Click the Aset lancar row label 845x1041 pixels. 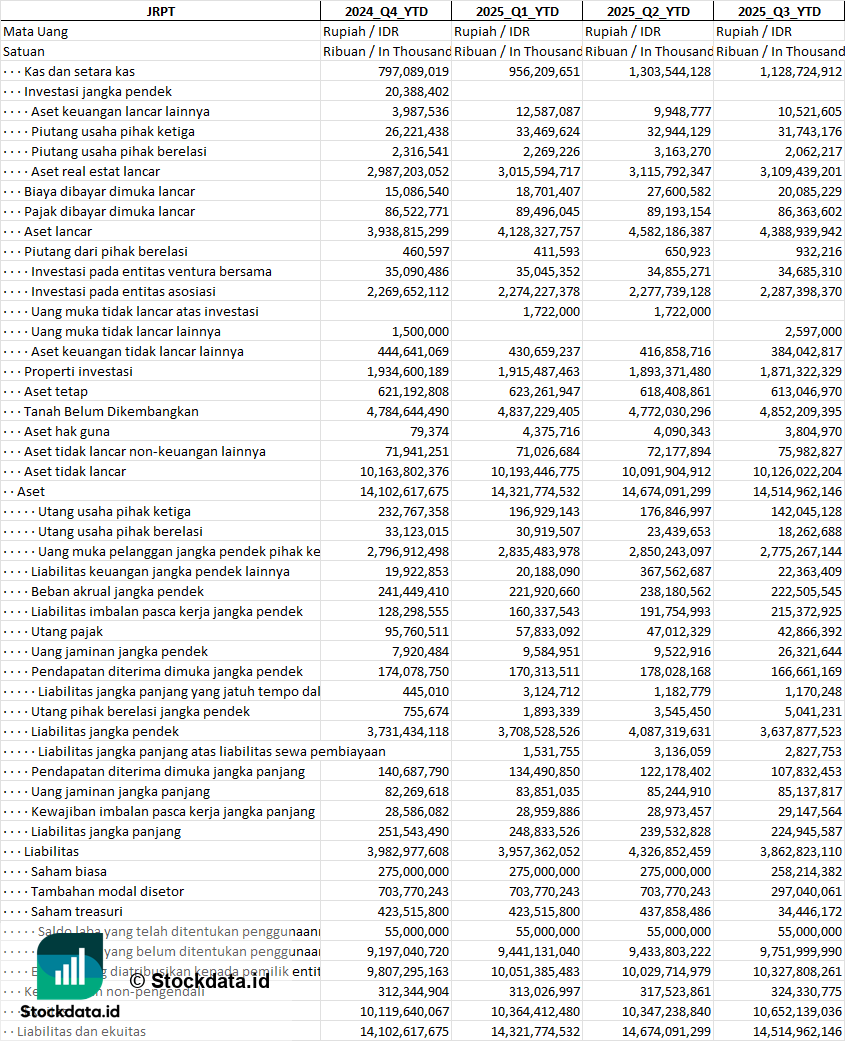tap(58, 231)
